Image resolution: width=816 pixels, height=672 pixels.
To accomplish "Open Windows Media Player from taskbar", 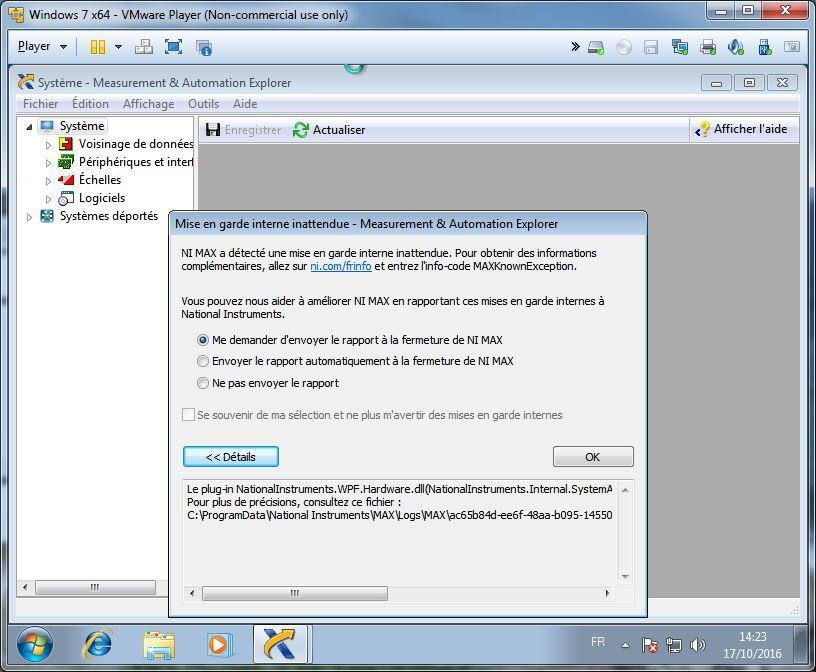I will tap(219, 645).
